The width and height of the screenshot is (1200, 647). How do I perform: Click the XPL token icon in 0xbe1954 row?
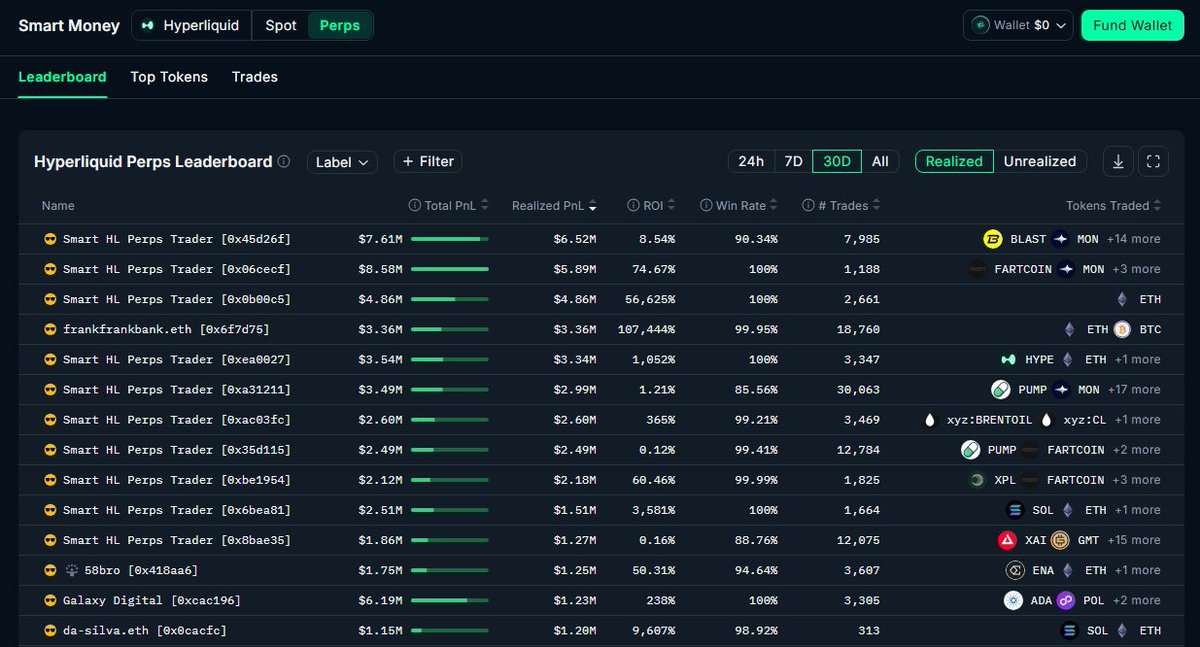coord(977,480)
